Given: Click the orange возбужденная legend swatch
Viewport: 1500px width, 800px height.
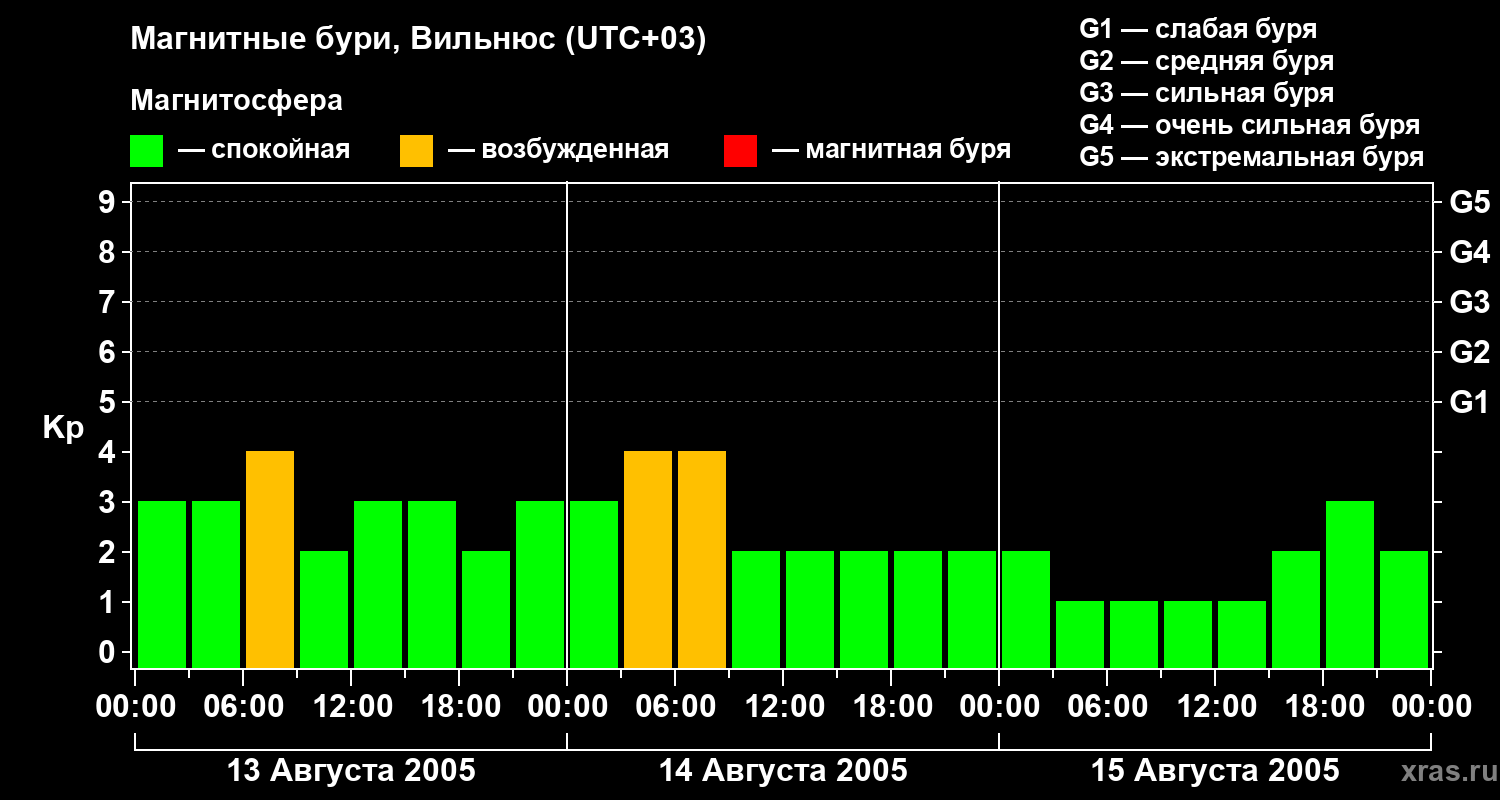Looking at the screenshot, I should tap(417, 151).
